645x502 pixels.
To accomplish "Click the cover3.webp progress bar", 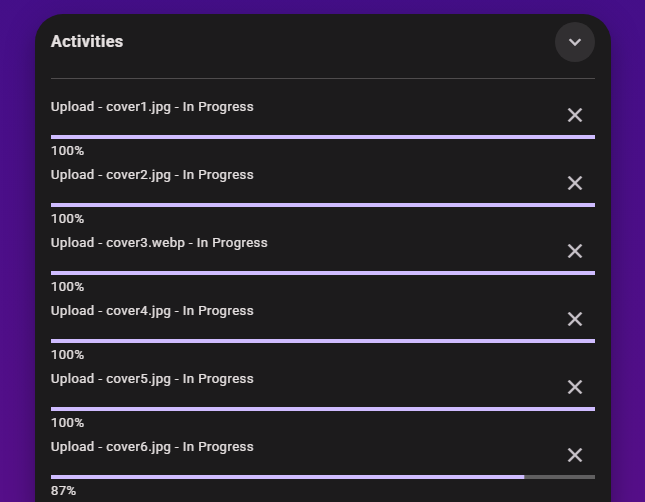I will [322, 273].
